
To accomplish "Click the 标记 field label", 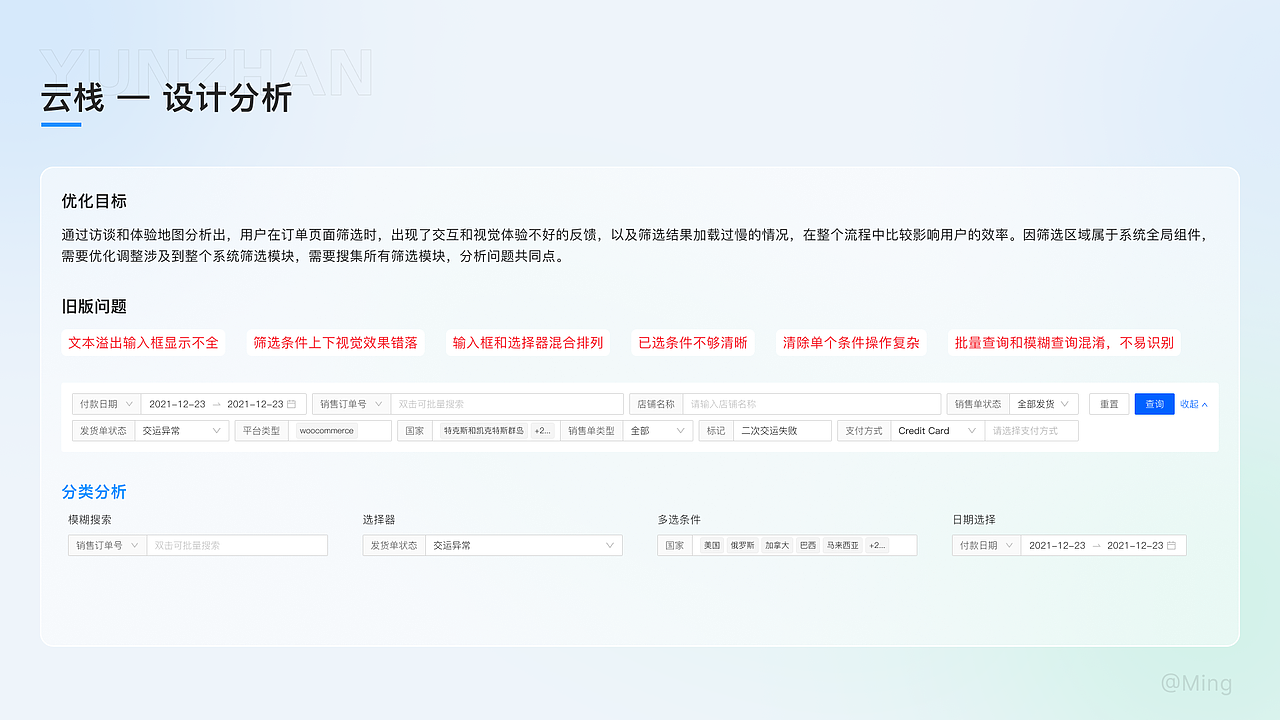I will 716,431.
